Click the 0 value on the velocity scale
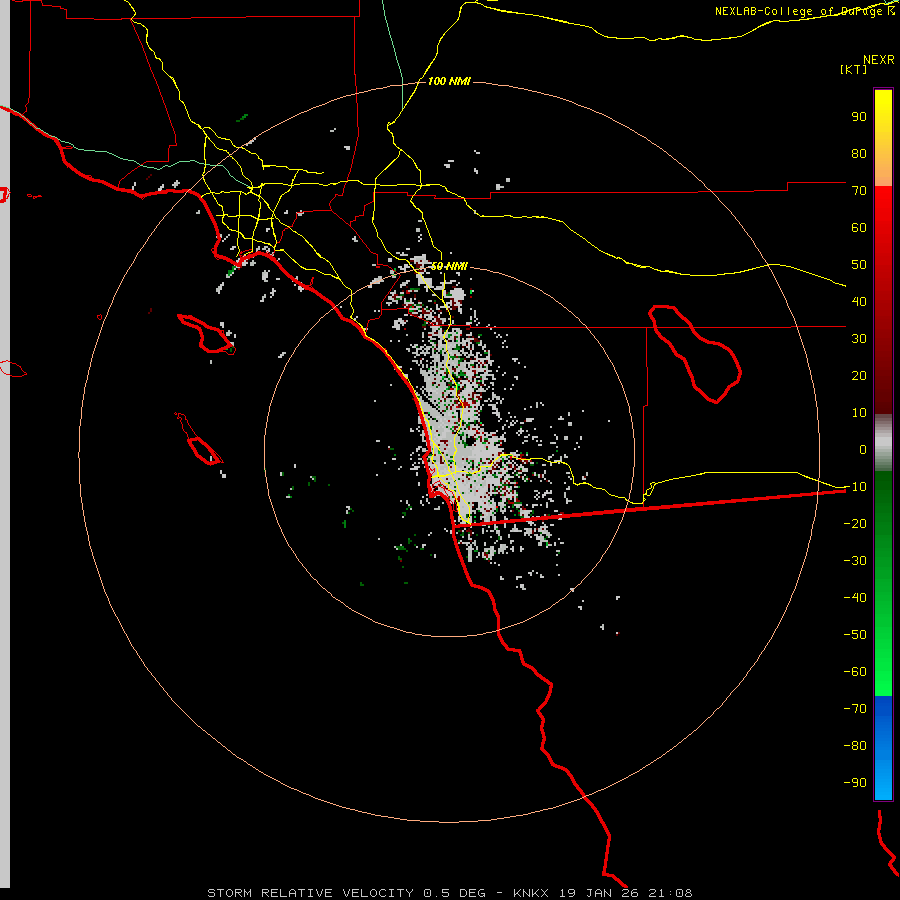This screenshot has width=900, height=900. coord(863,450)
